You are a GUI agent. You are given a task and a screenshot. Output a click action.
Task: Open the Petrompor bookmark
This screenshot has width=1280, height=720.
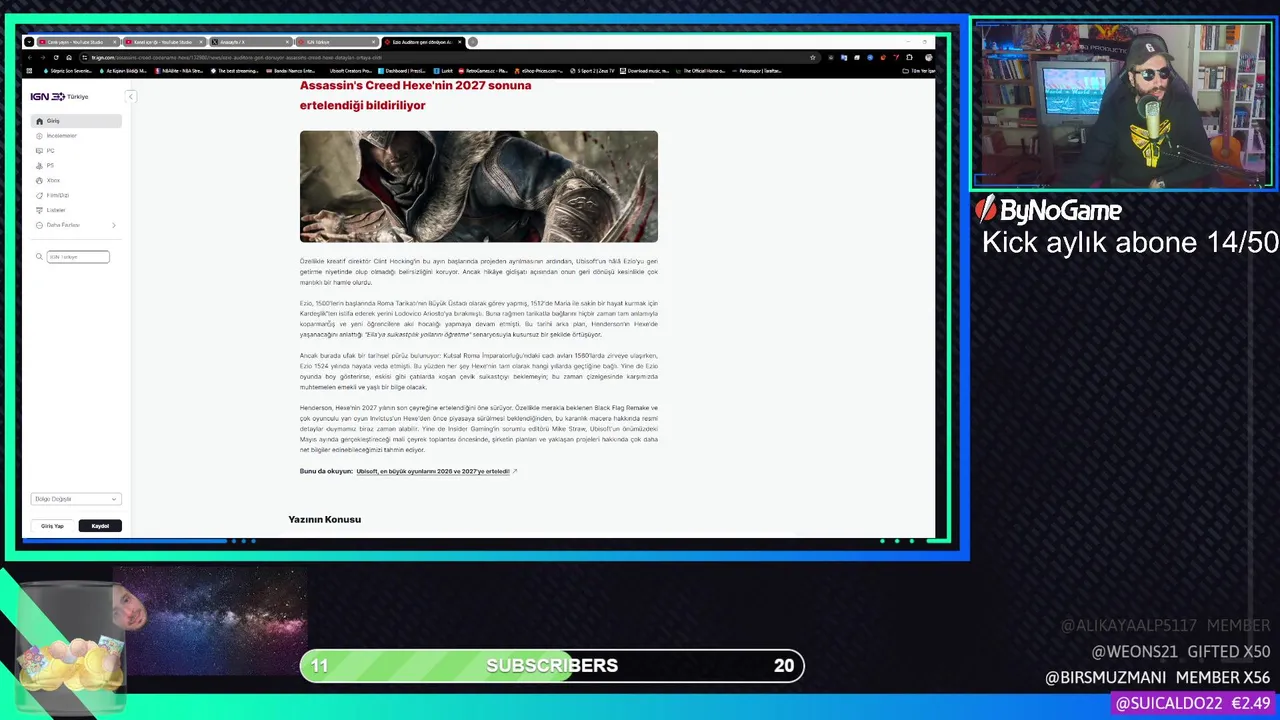tap(757, 71)
